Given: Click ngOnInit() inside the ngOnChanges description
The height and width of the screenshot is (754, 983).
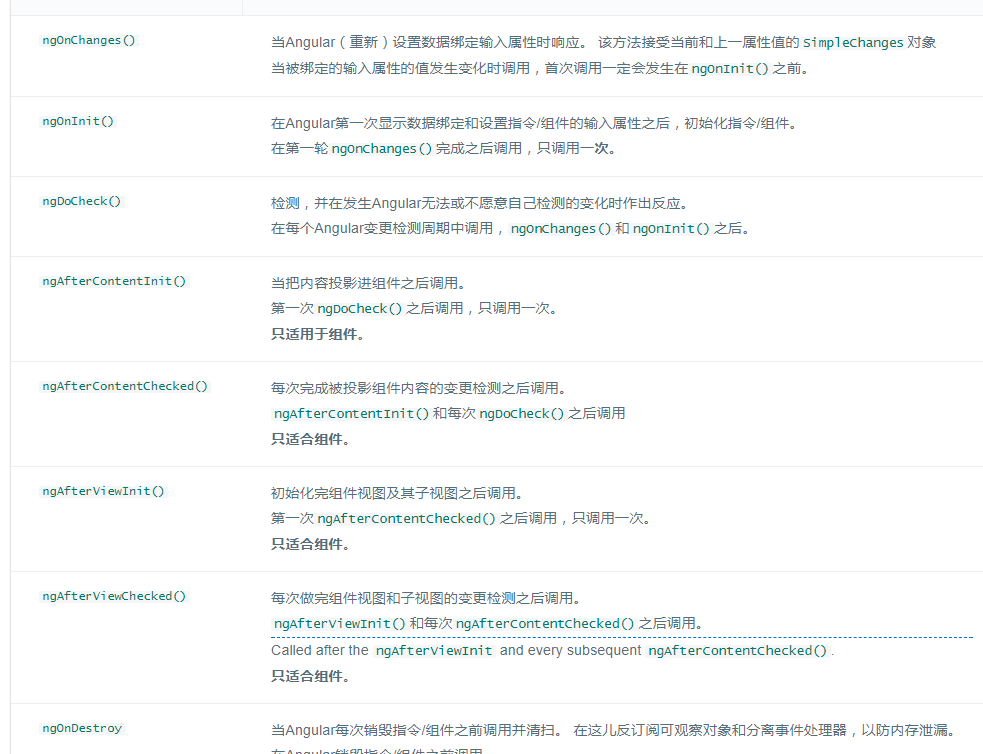Looking at the screenshot, I should [730, 68].
